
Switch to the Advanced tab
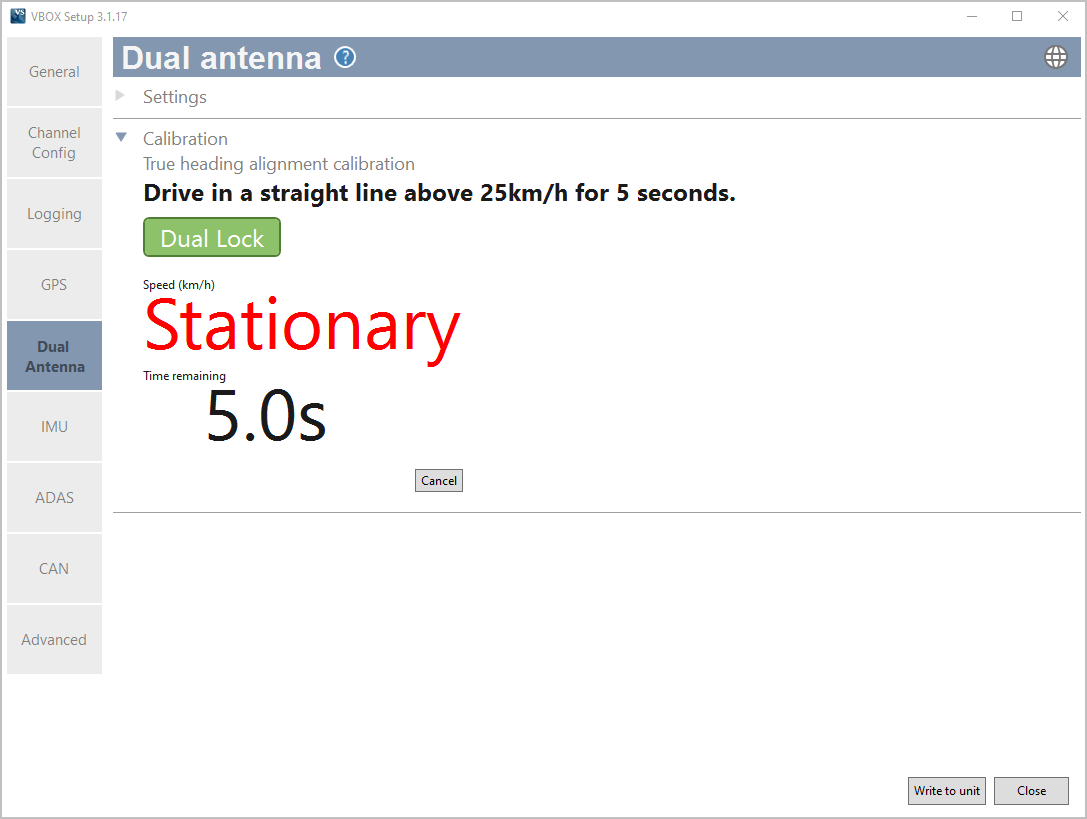pos(54,639)
